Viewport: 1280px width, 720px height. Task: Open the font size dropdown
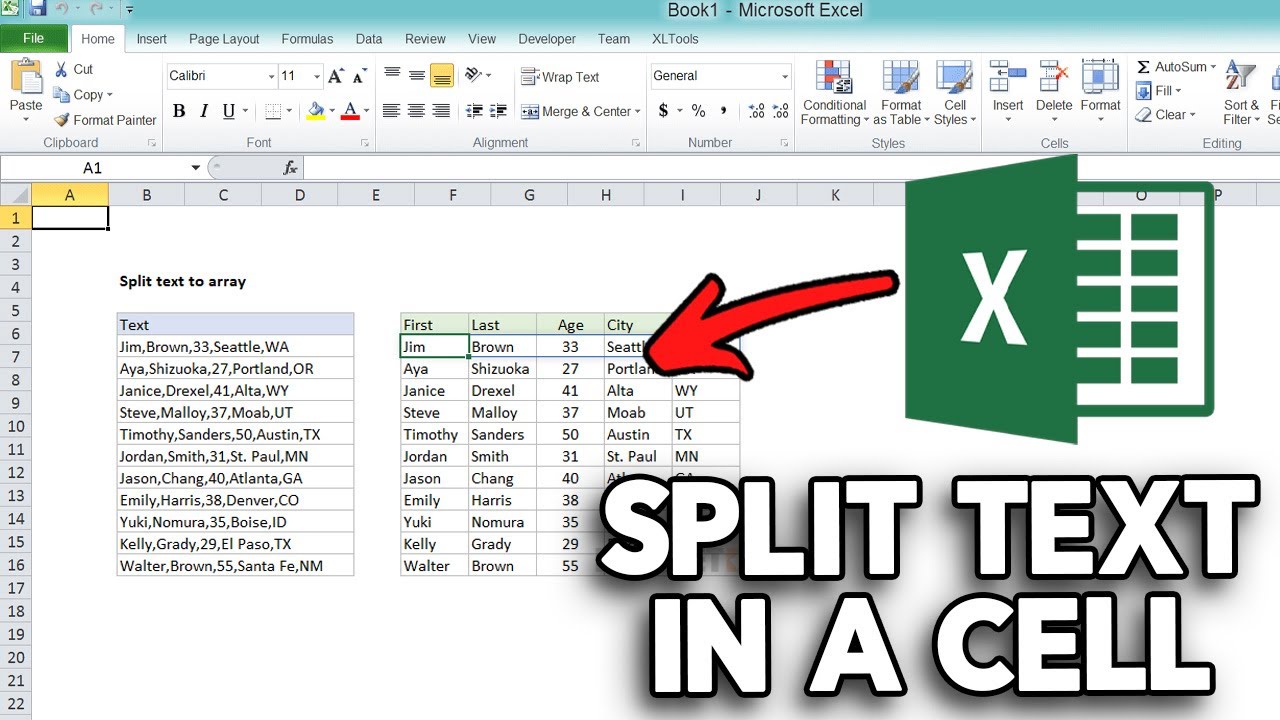[317, 77]
